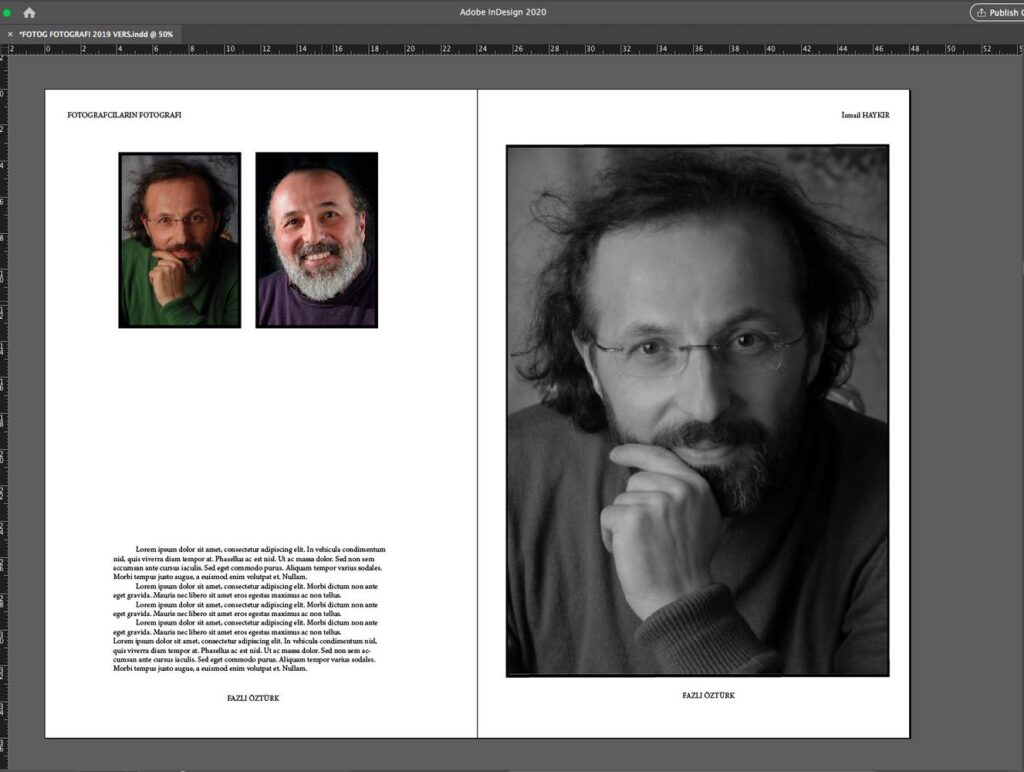Click the FOTOGRAFCILARIN FOTOGRAFI header text
Viewport: 1024px width, 772px height.
[124, 115]
